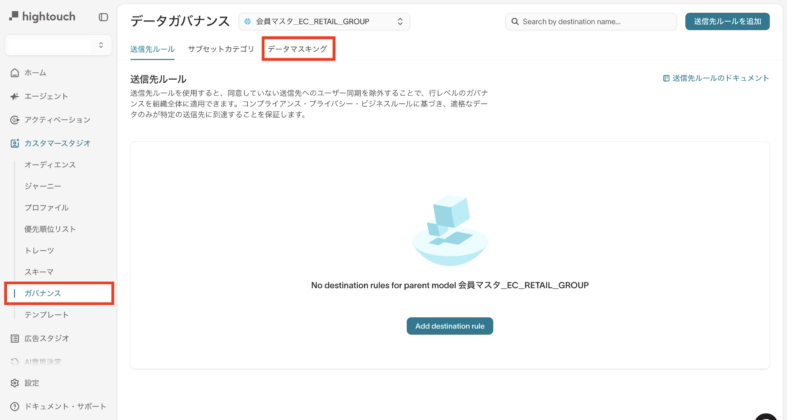The height and width of the screenshot is (420, 787).
Task: Click the アクティベーション icon
Action: pos(15,120)
